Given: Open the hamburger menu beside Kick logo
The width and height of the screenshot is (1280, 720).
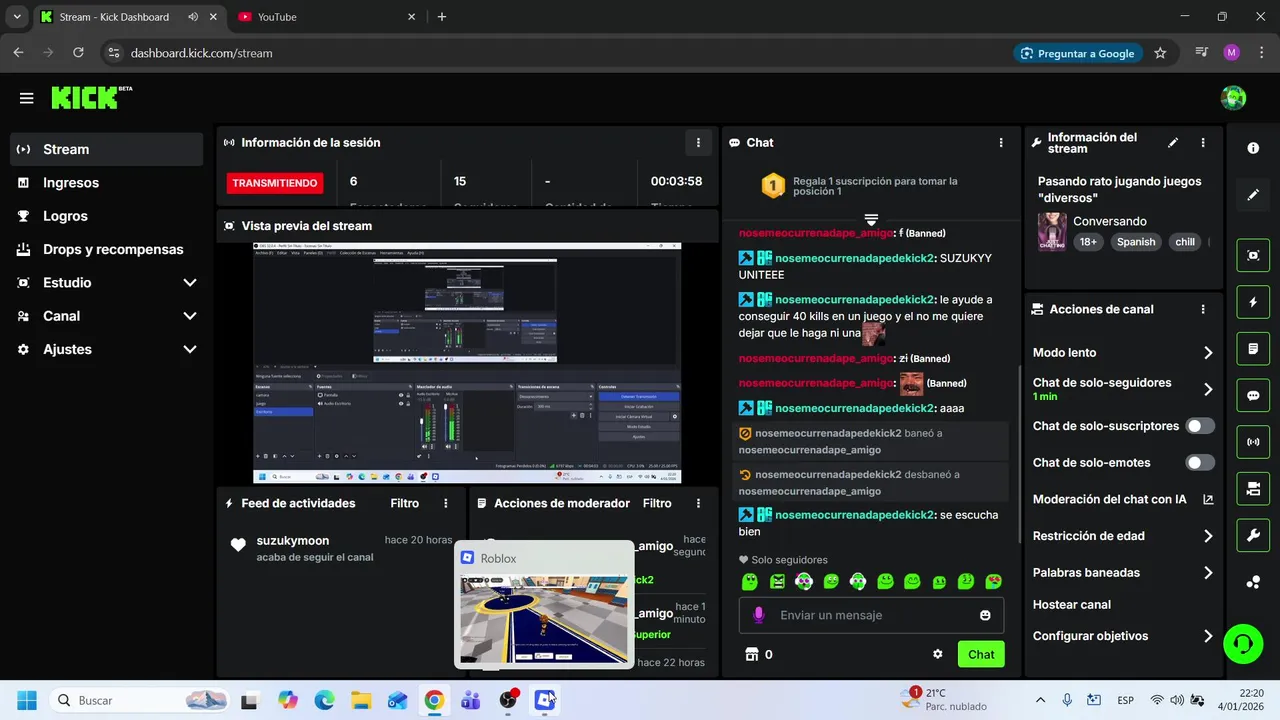Looking at the screenshot, I should (x=26, y=98).
